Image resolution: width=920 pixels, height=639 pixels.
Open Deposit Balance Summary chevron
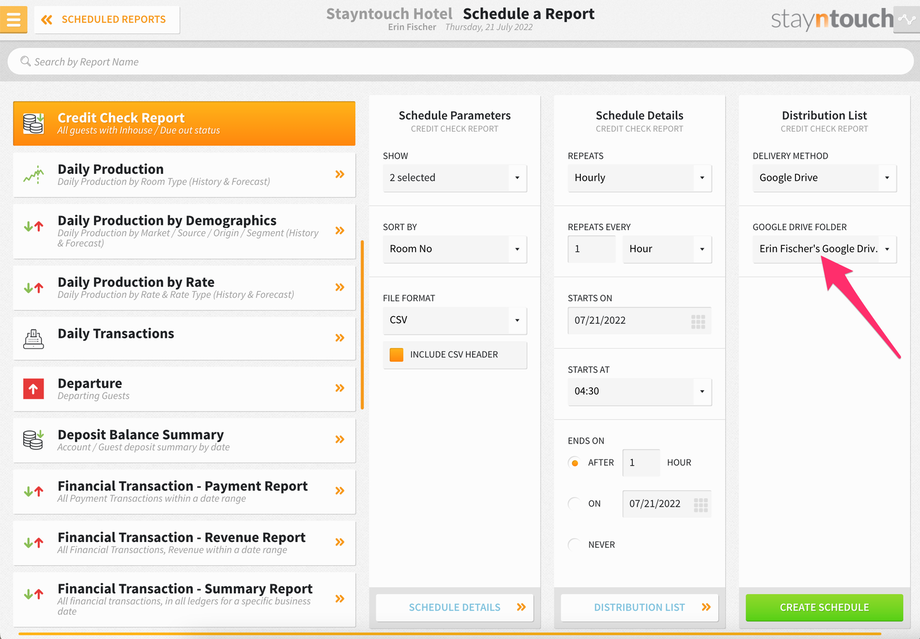[340, 439]
